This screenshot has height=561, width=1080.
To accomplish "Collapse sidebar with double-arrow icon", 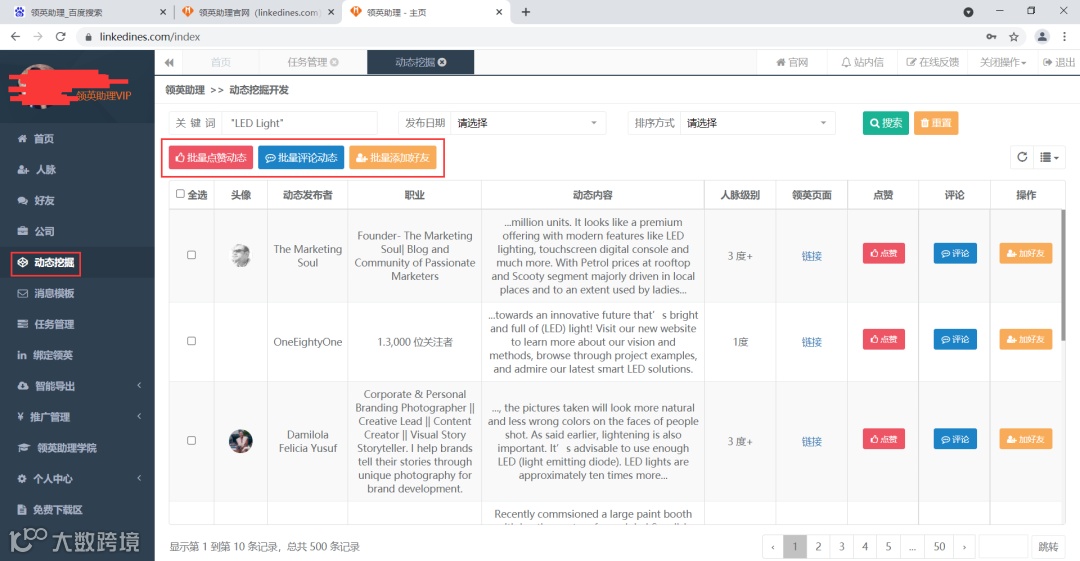I will [169, 62].
